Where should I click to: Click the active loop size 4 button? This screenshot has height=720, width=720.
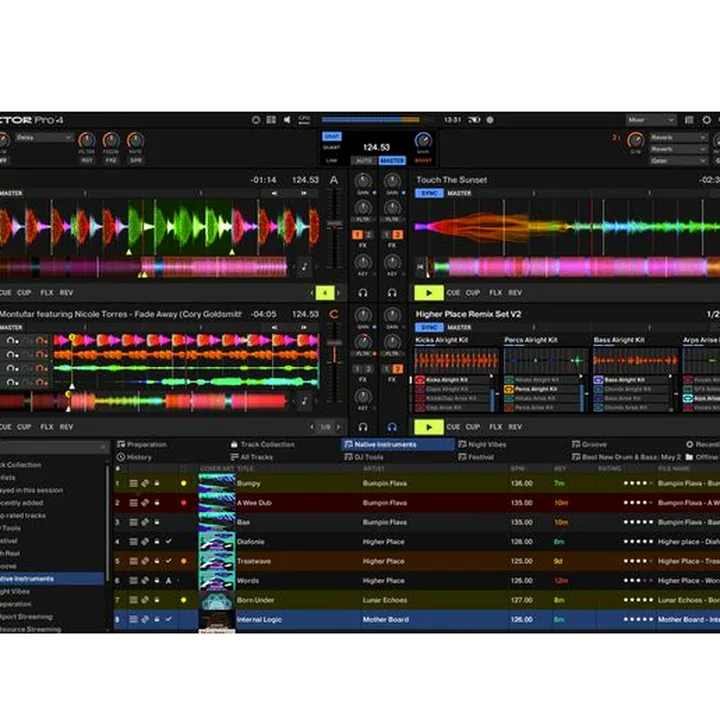pos(325,292)
